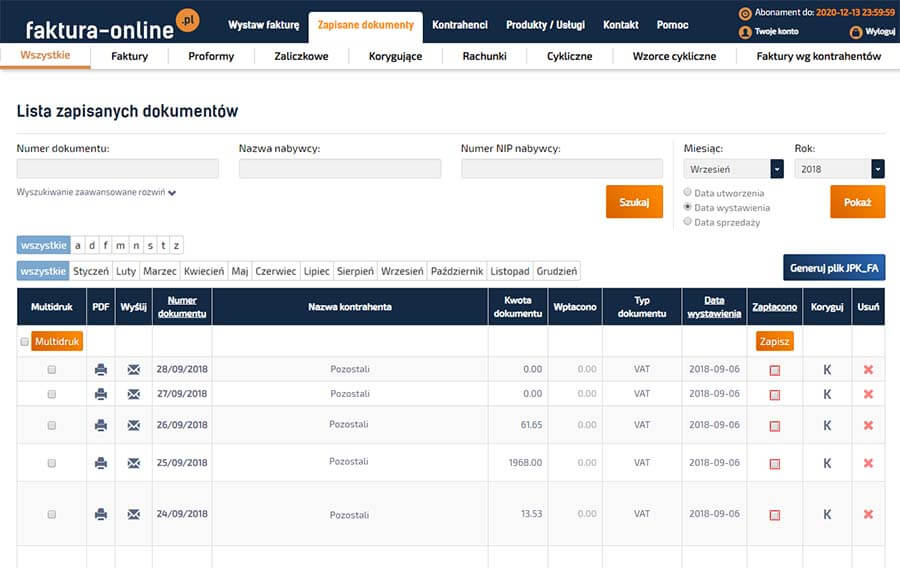Switch to the Korygujące tab
Image resolution: width=900 pixels, height=568 pixels.
click(x=395, y=56)
